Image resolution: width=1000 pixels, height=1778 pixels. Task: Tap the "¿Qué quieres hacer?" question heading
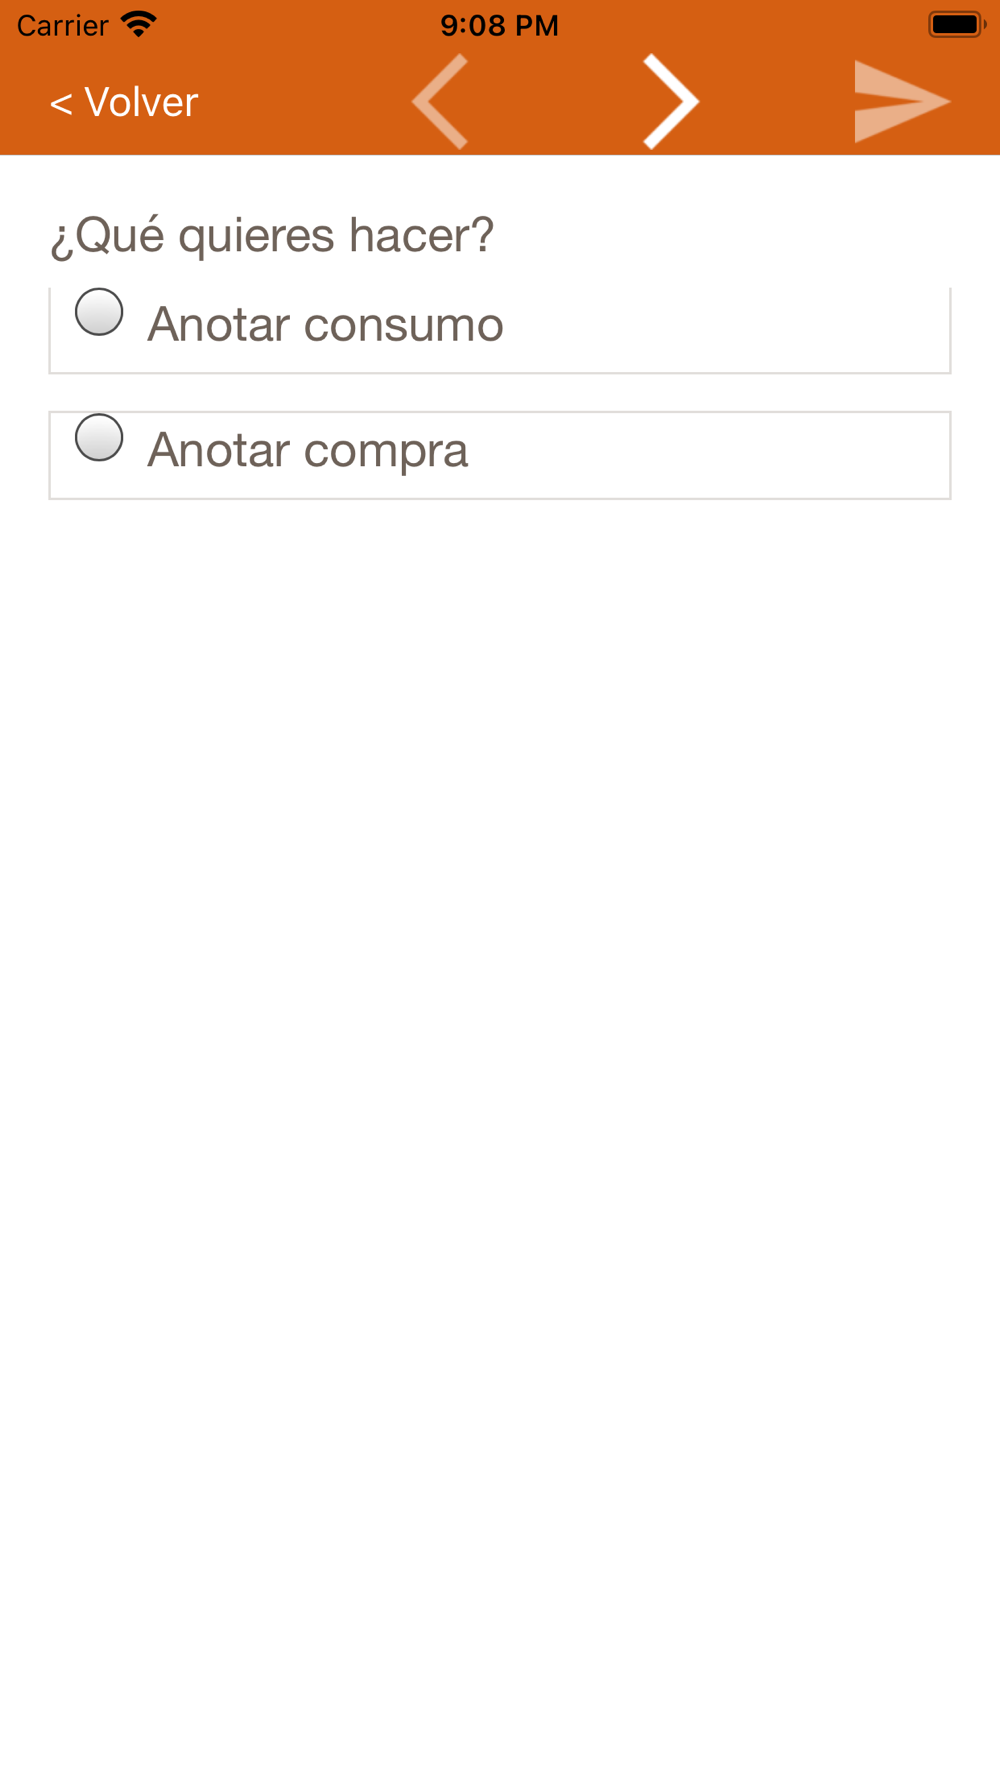[272, 235]
